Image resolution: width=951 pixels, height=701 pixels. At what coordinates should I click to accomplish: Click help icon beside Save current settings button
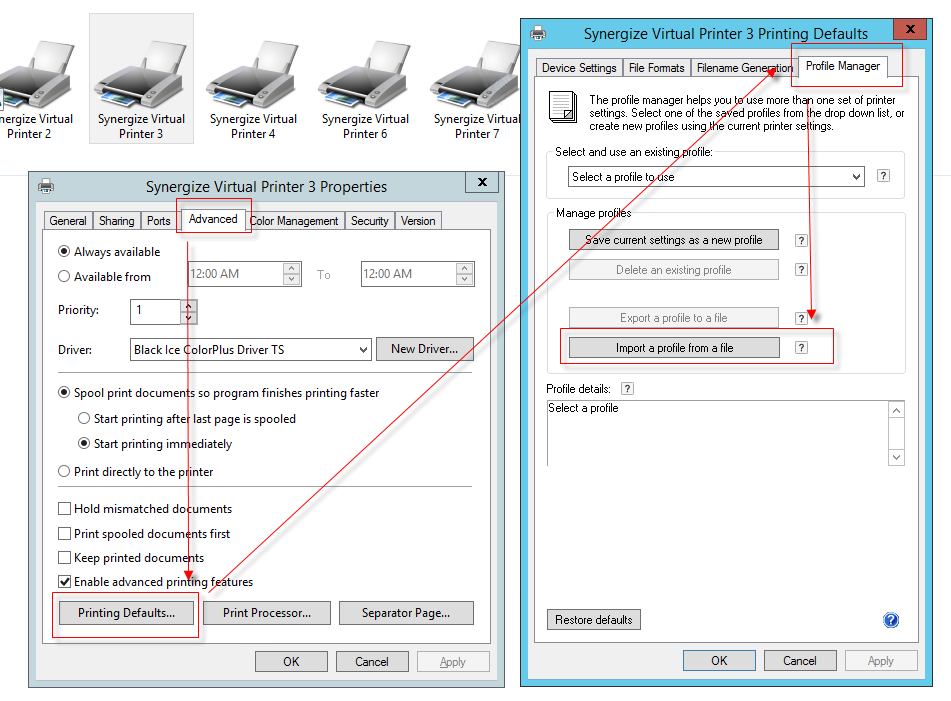(x=801, y=240)
